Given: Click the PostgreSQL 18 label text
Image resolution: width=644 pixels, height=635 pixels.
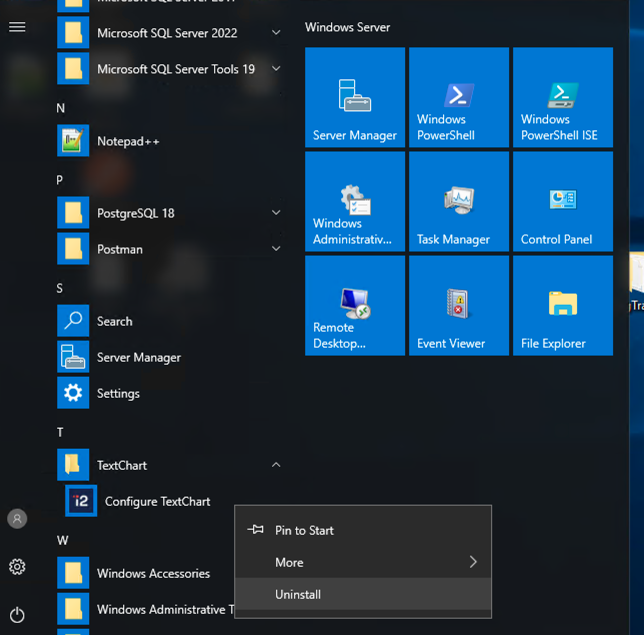Looking at the screenshot, I should tap(136, 213).
